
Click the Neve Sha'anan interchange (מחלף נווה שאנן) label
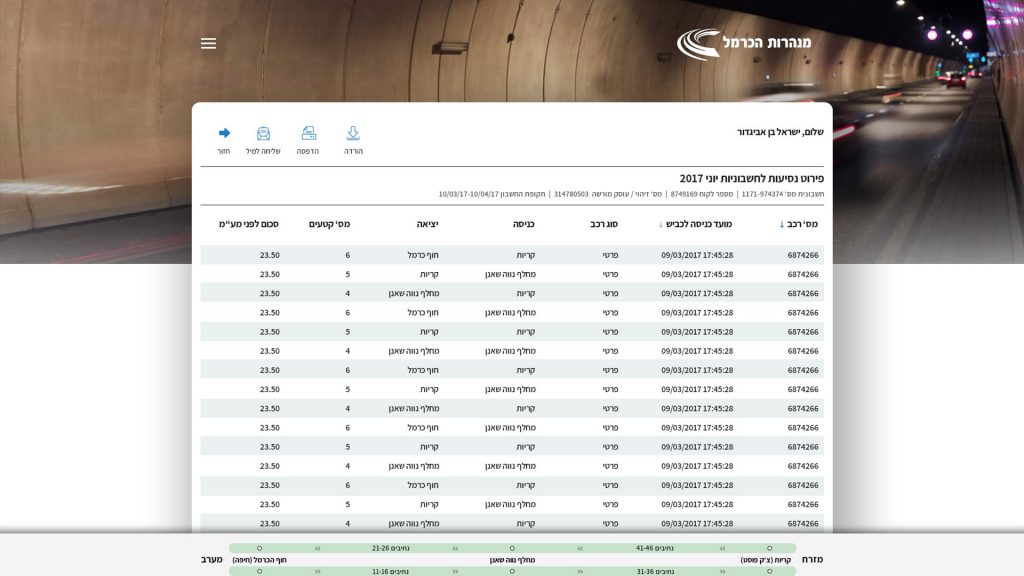[512, 560]
